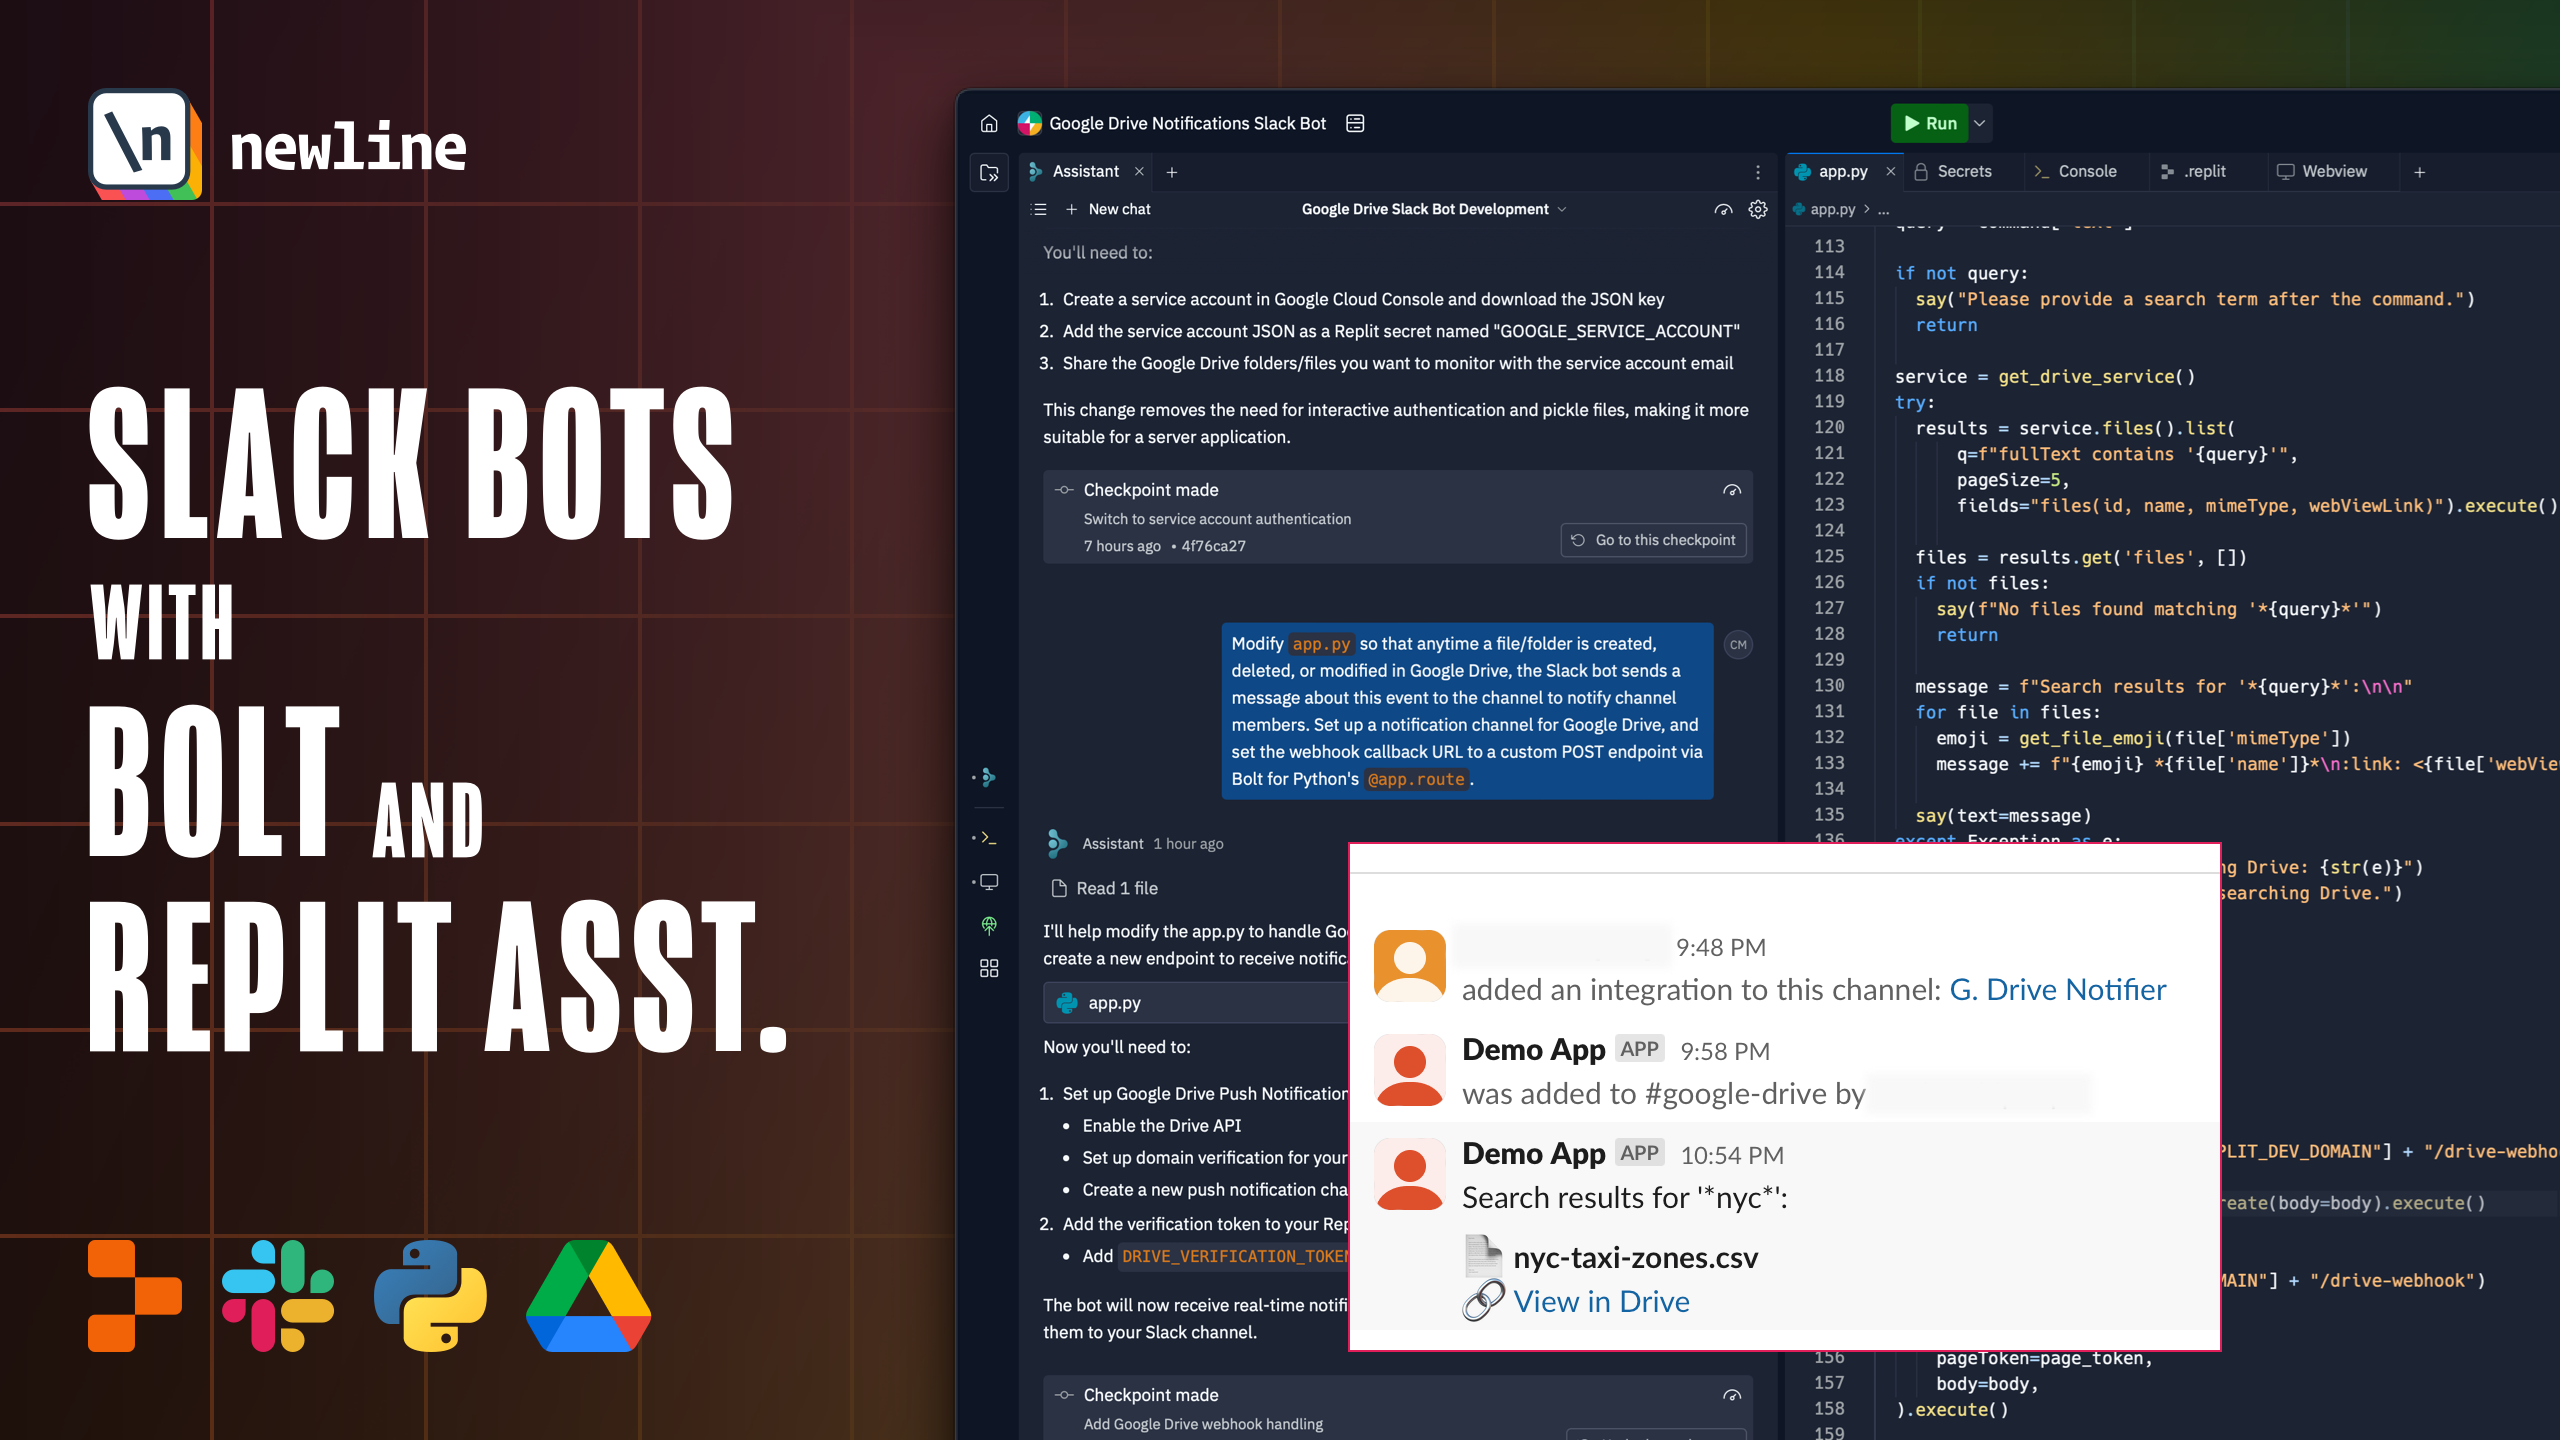Click the CM user avatar badge
Image resolution: width=2560 pixels, height=1440 pixels.
(x=1738, y=645)
